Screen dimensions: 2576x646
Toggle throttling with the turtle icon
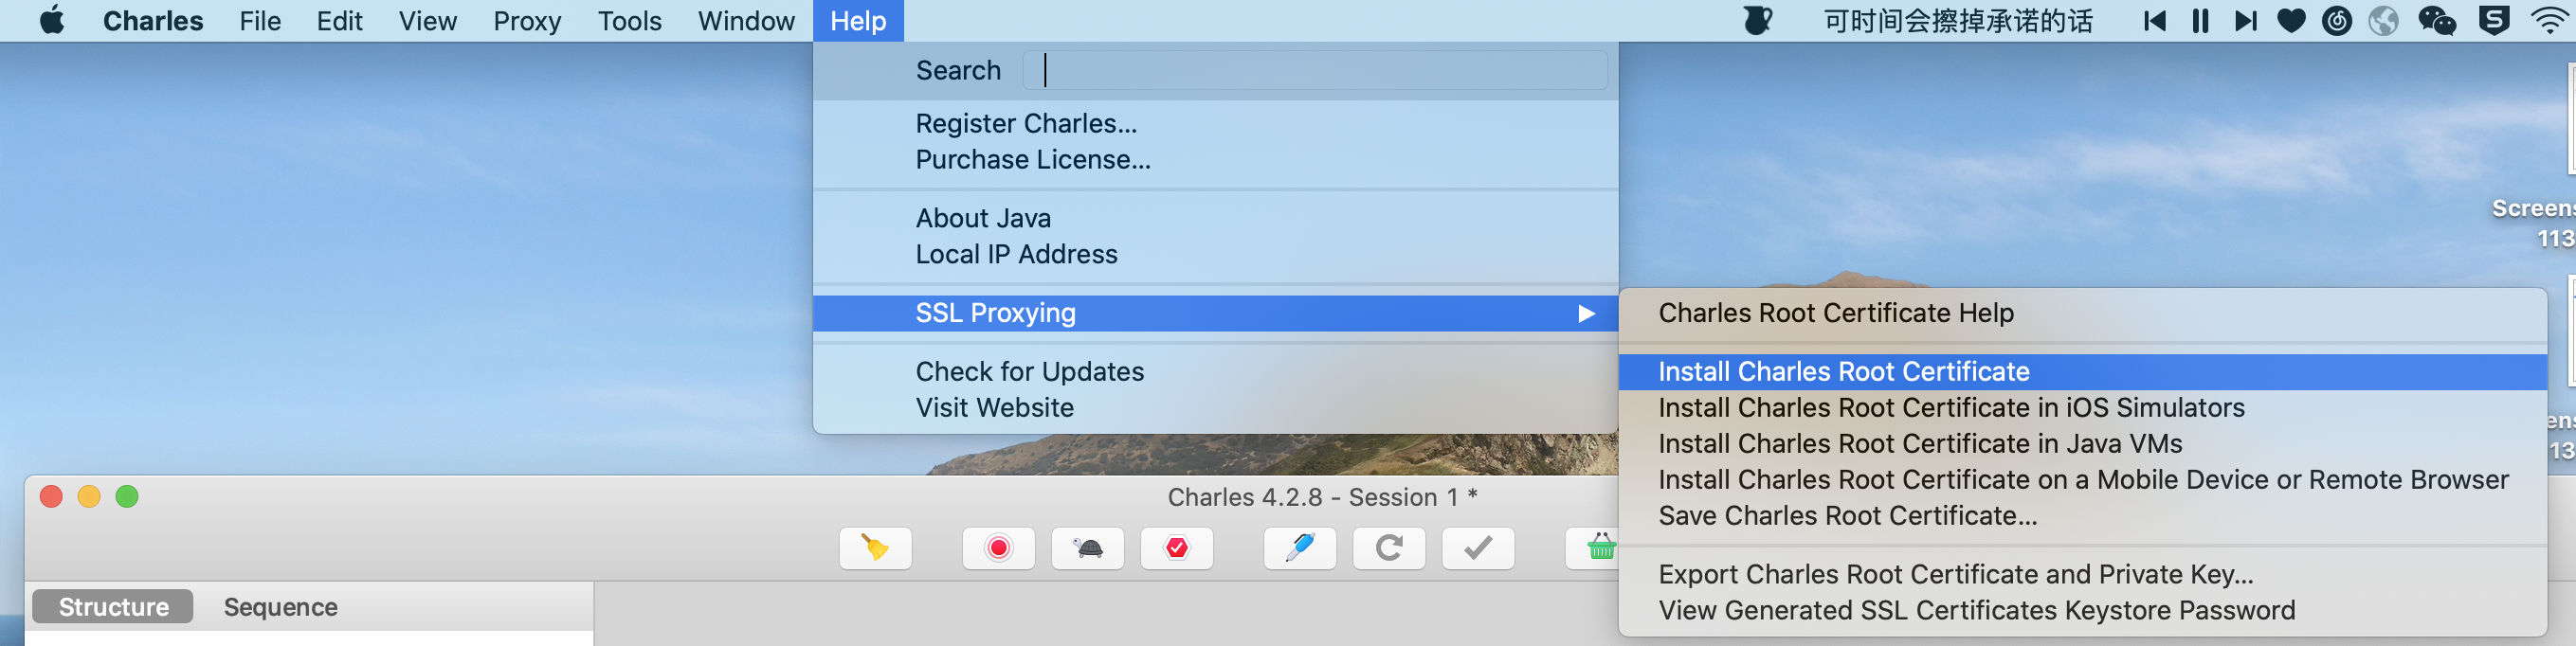1087,548
